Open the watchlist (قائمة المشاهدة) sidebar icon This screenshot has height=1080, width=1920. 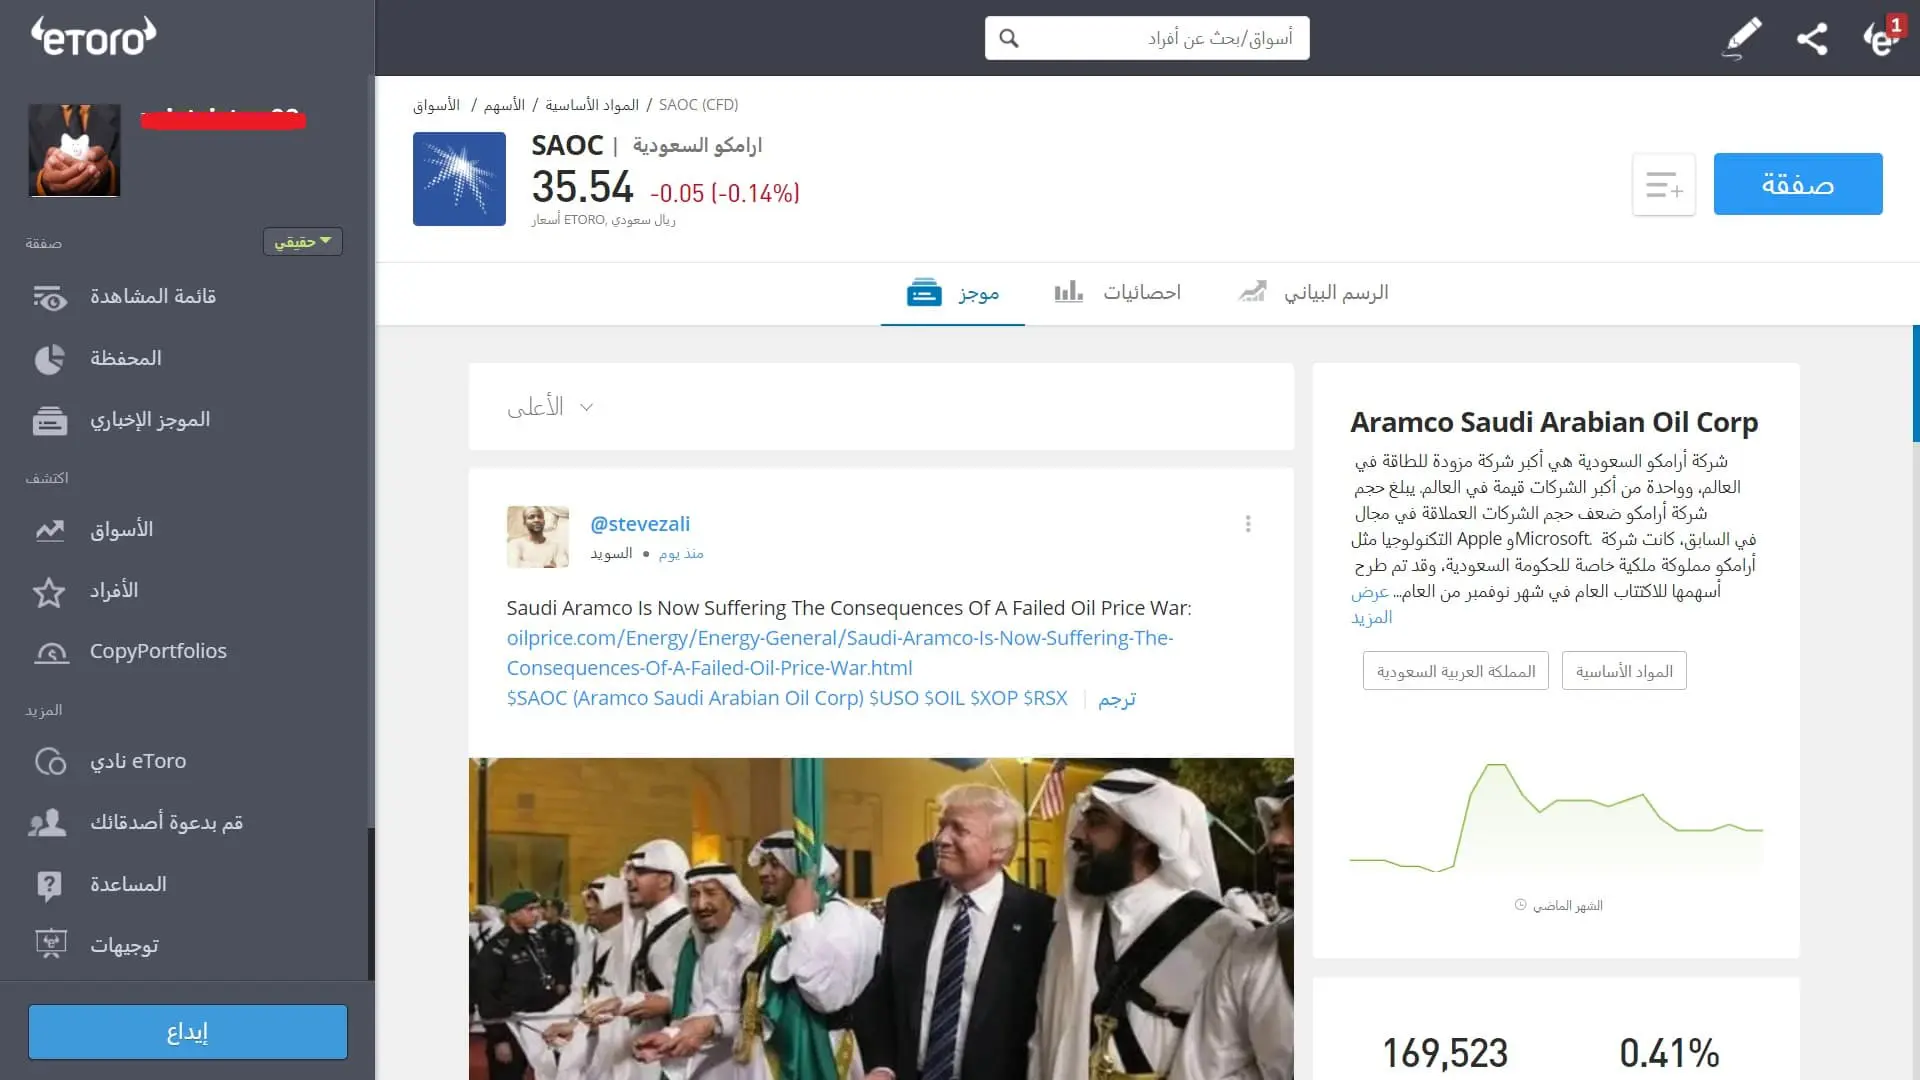(50, 298)
